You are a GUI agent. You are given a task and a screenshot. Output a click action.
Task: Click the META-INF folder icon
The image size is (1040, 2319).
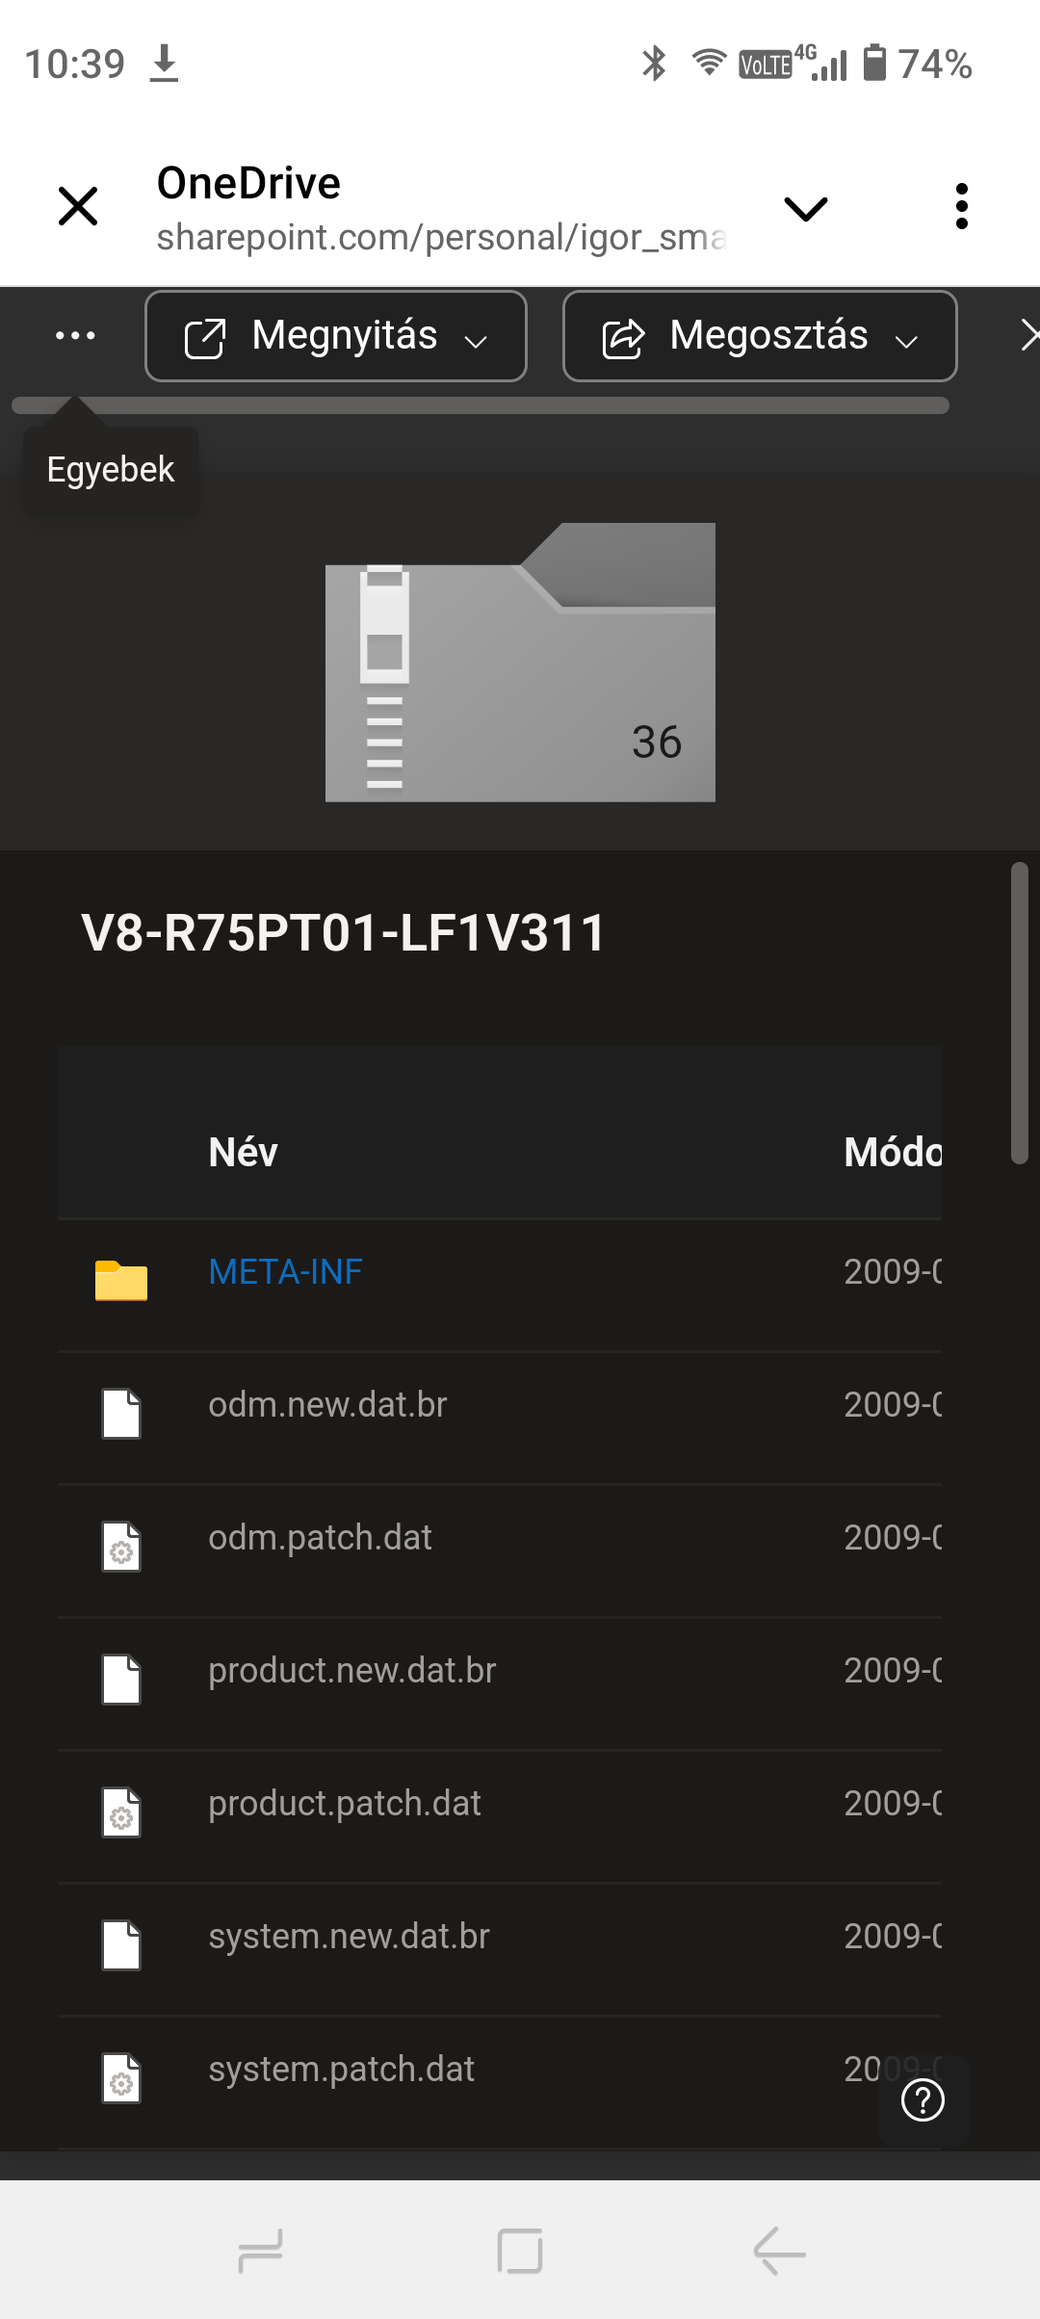[x=121, y=1280]
